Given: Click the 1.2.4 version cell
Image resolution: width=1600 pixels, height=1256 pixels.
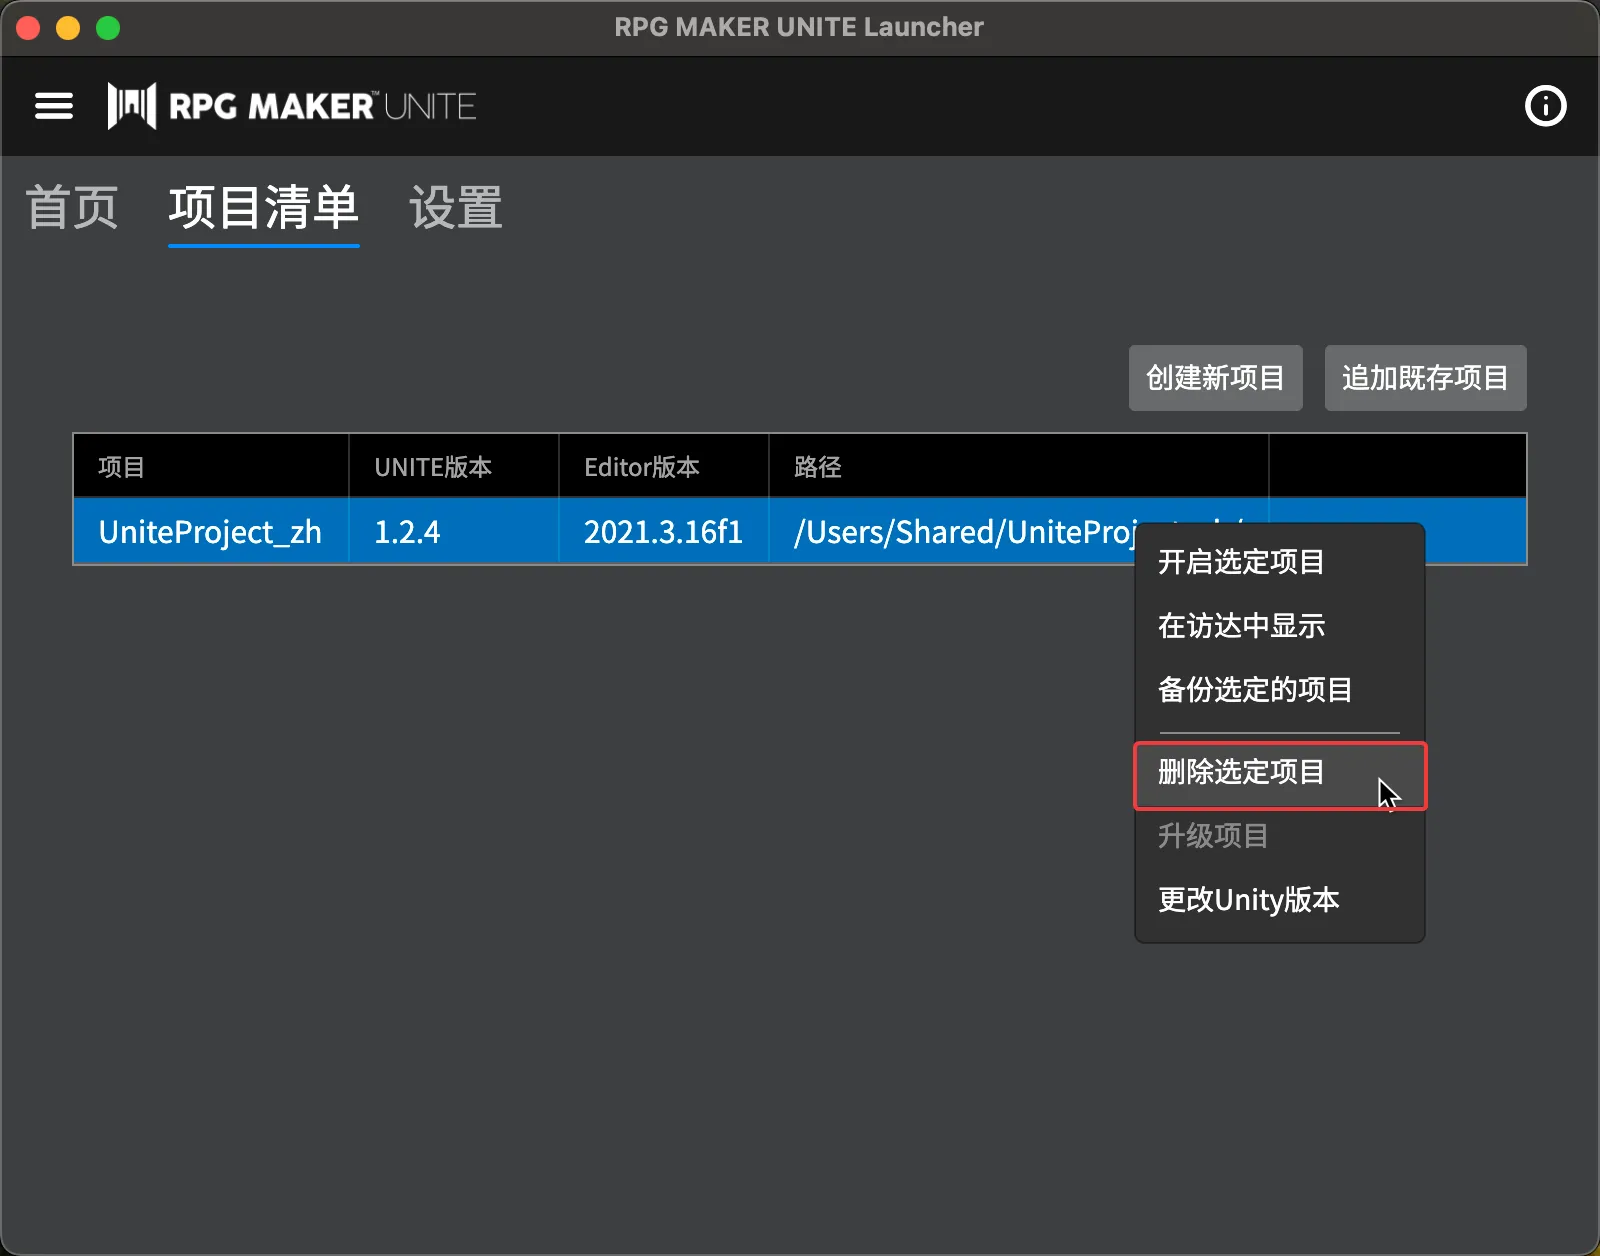Looking at the screenshot, I should click(454, 532).
